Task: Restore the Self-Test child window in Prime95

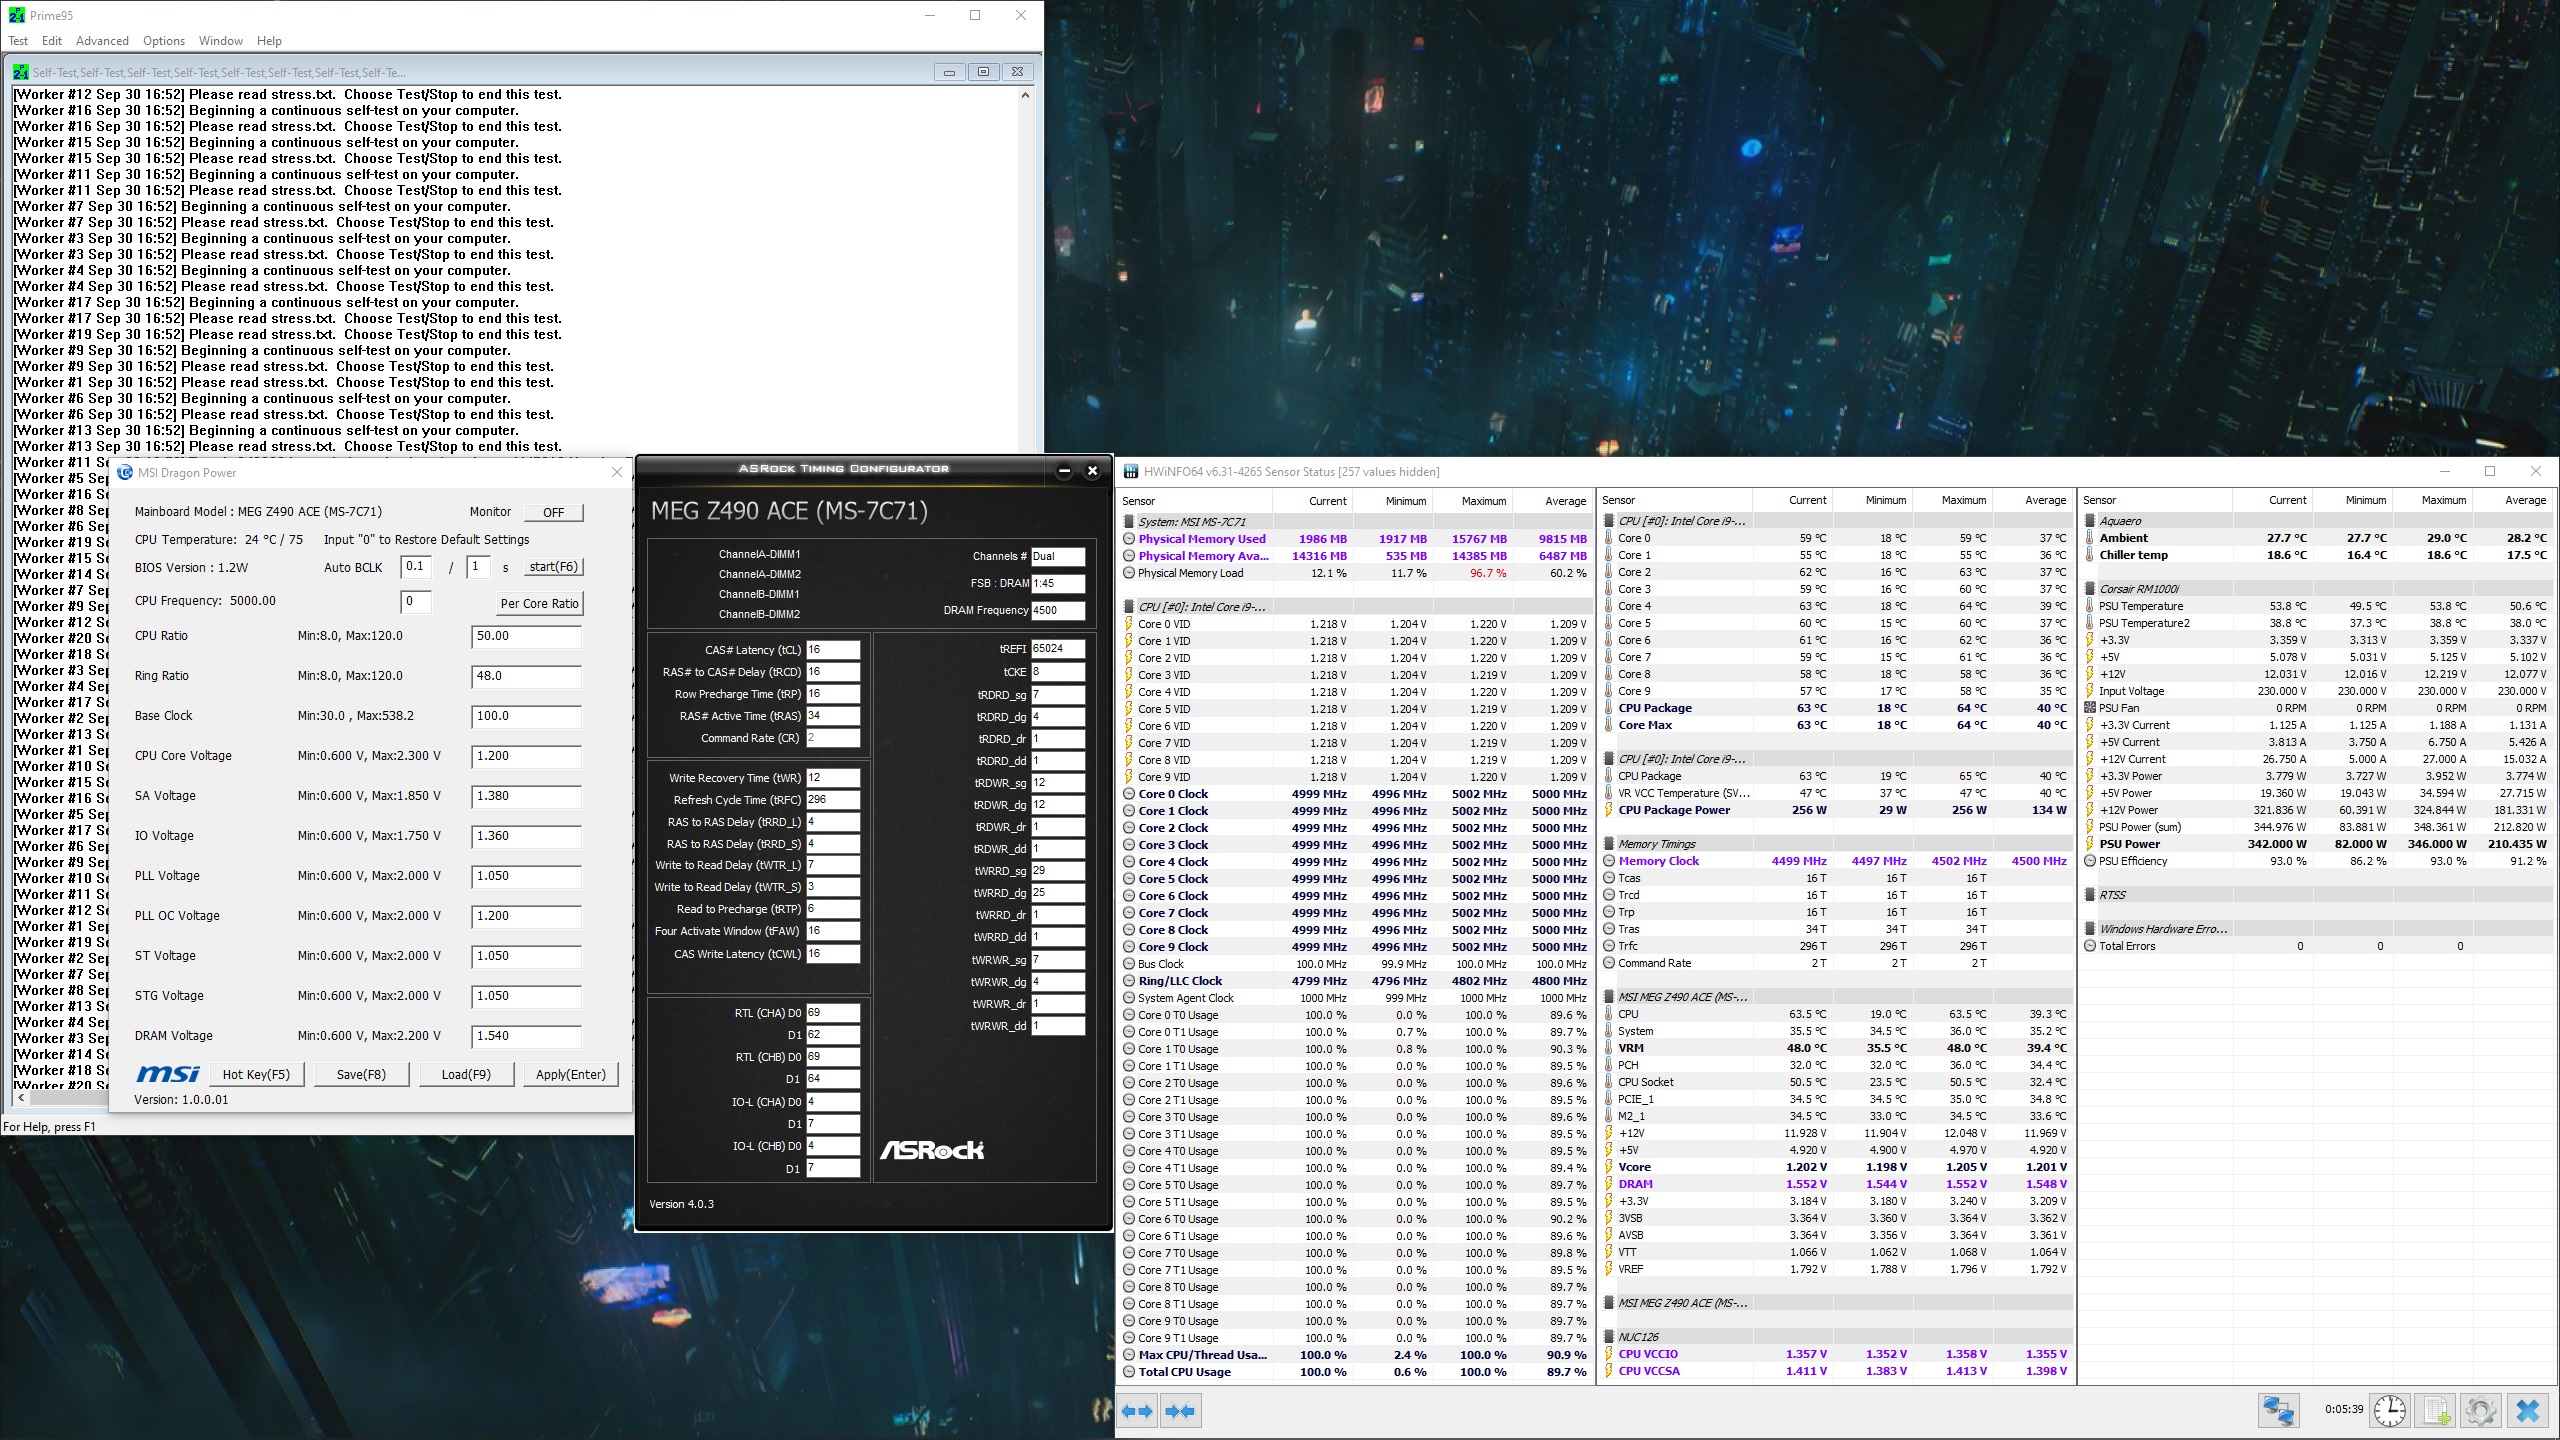Action: pos(983,72)
